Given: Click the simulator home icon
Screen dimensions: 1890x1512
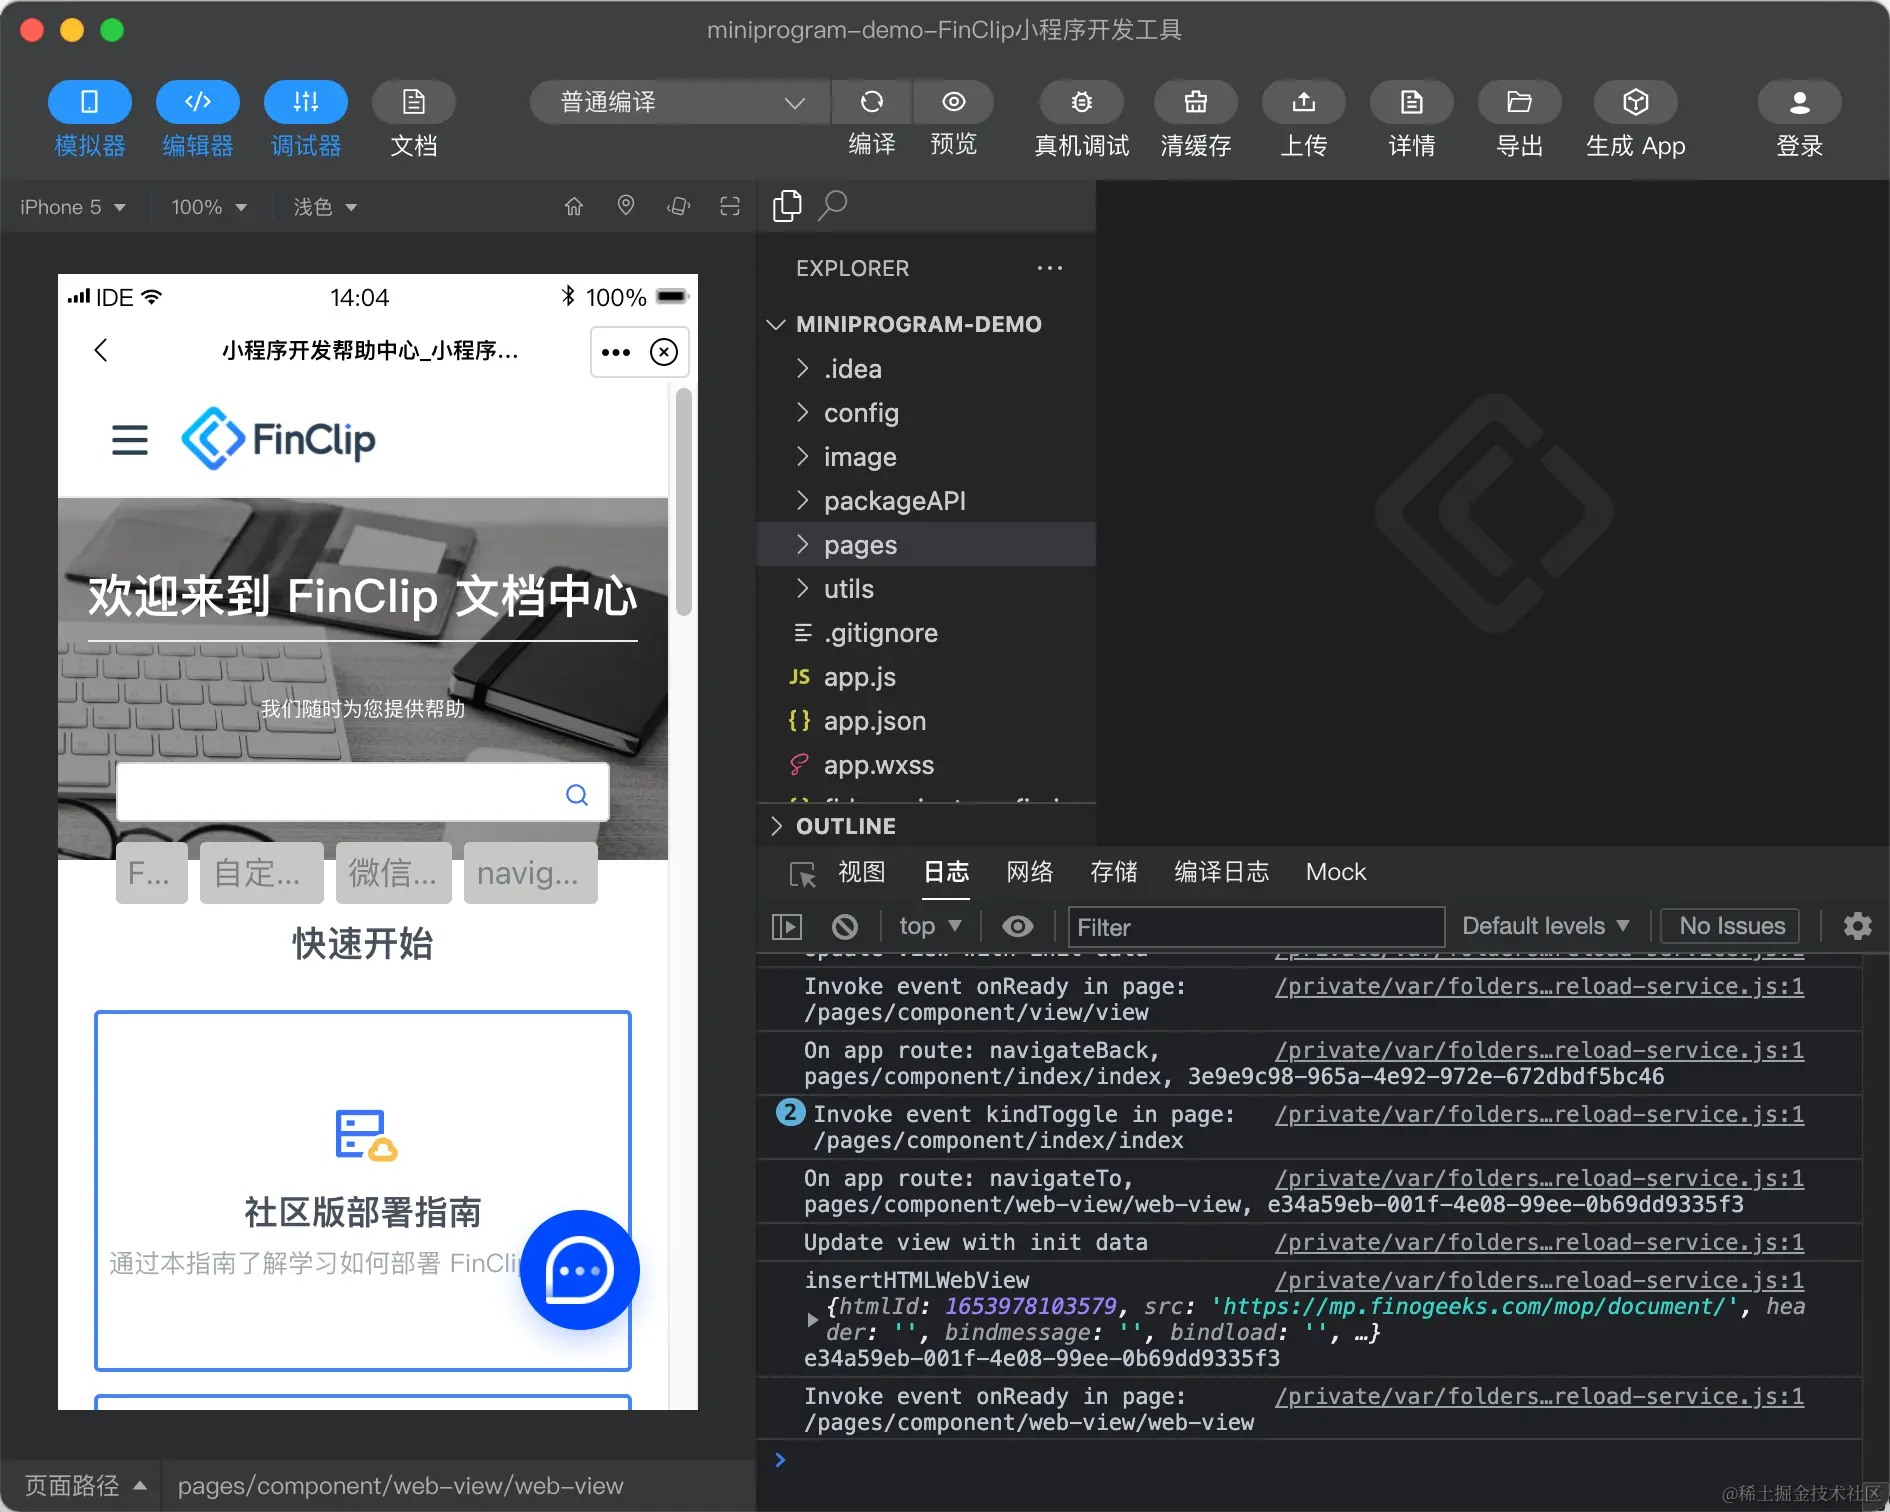Looking at the screenshot, I should (574, 206).
